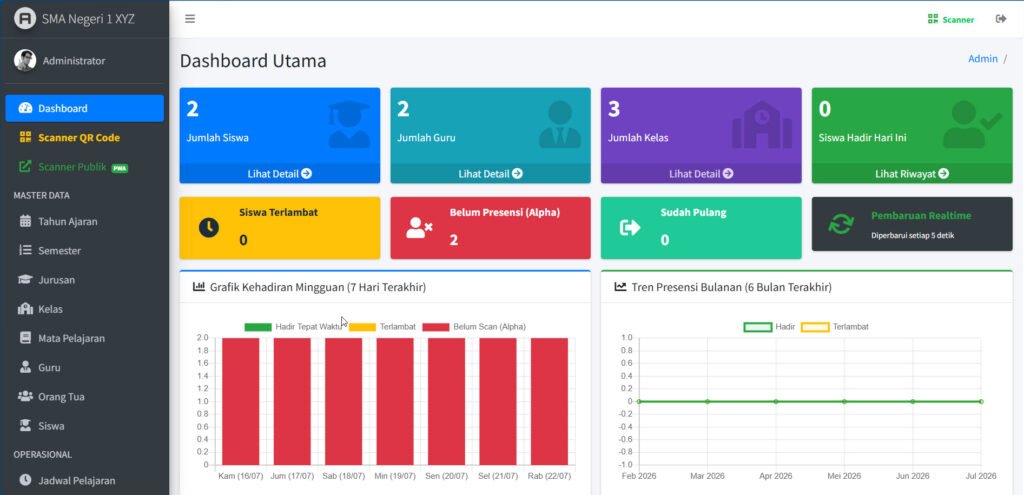The width and height of the screenshot is (1024, 495).
Task: Toggle Hadir Tepat Waktu legend in weekly chart
Action: pyautogui.click(x=293, y=327)
